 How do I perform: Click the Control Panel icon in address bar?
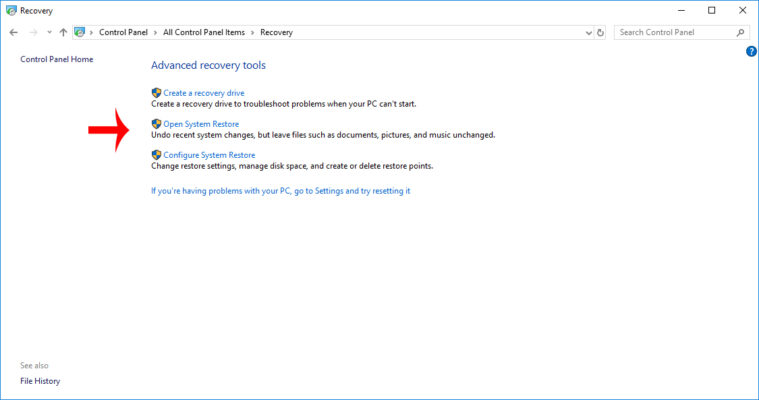click(x=79, y=32)
